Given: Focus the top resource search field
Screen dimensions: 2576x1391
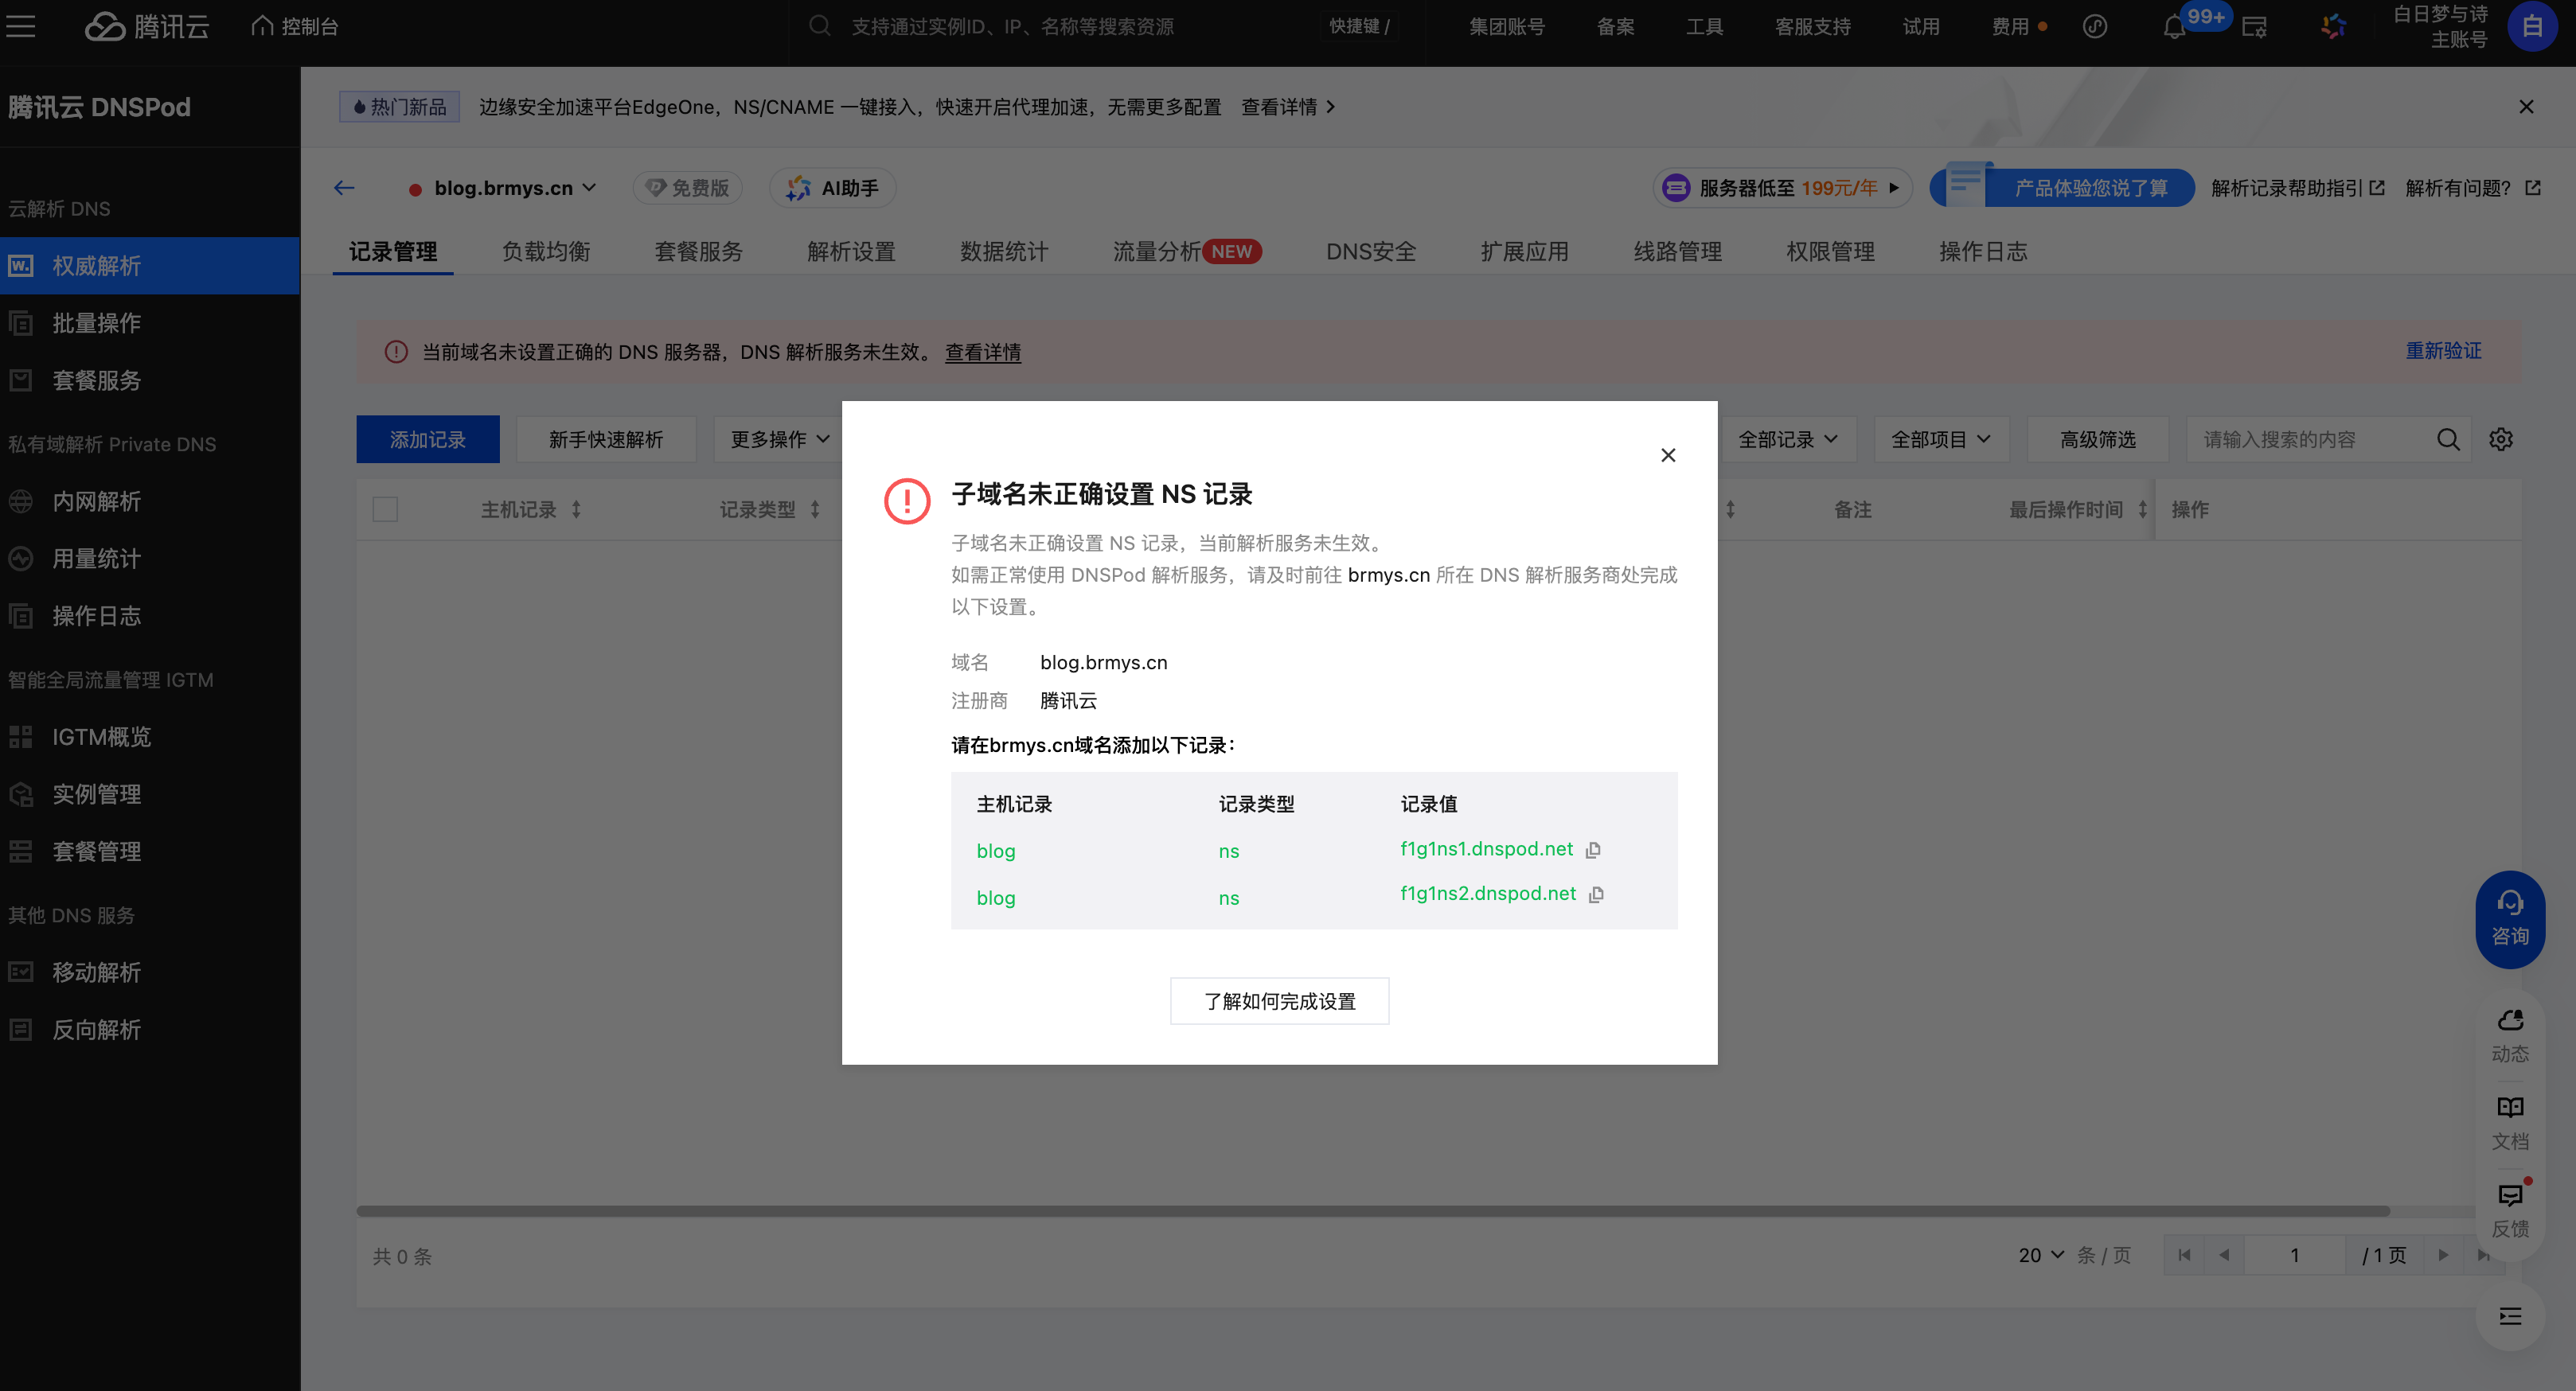Looking at the screenshot, I should (1060, 26).
